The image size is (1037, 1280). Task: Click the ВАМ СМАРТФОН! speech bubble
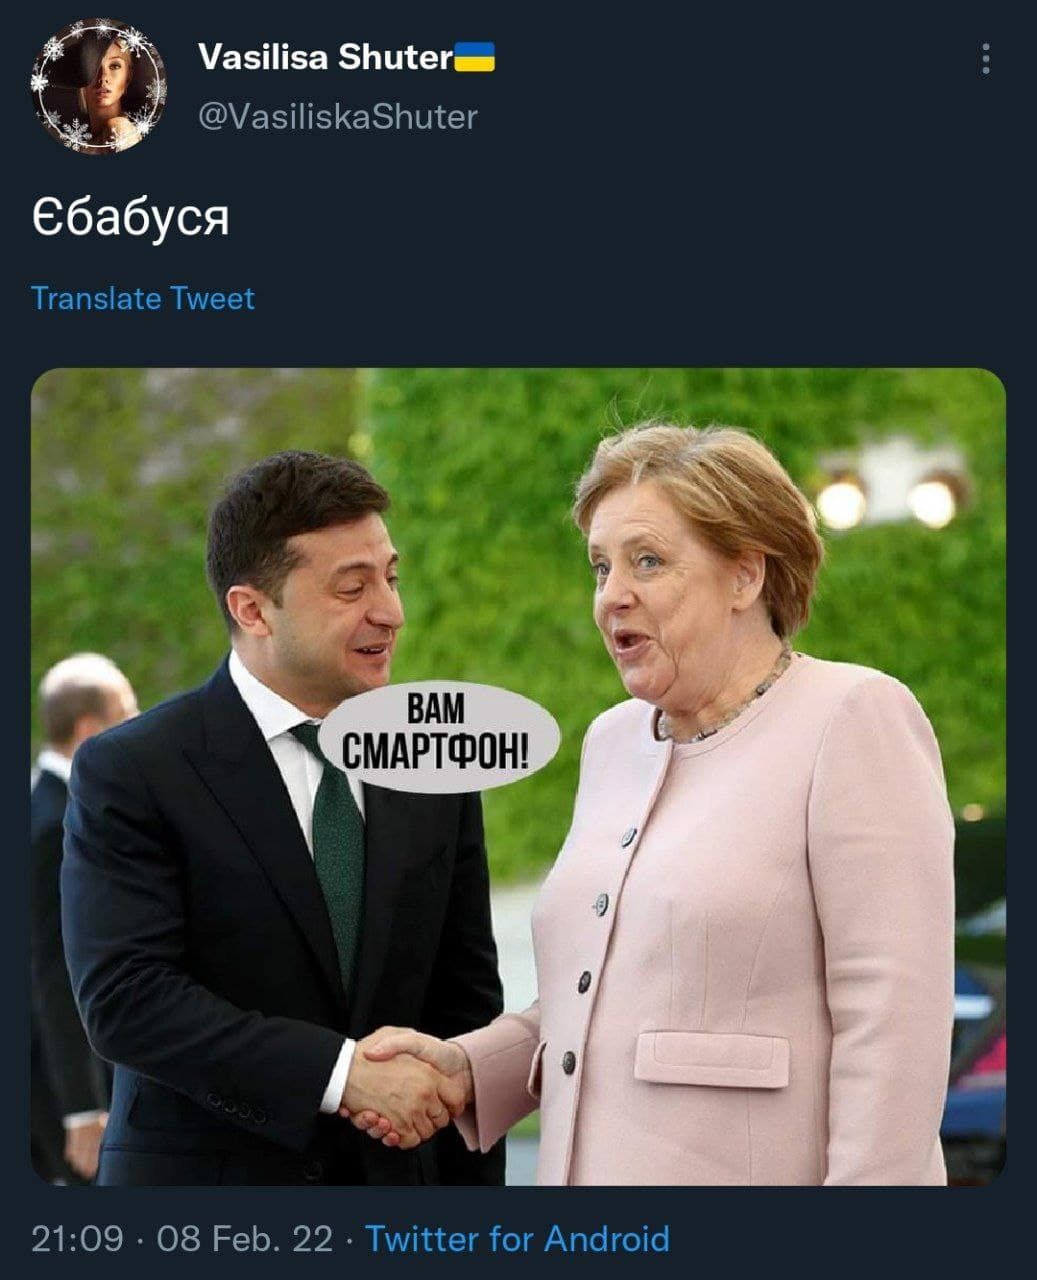pos(438,738)
